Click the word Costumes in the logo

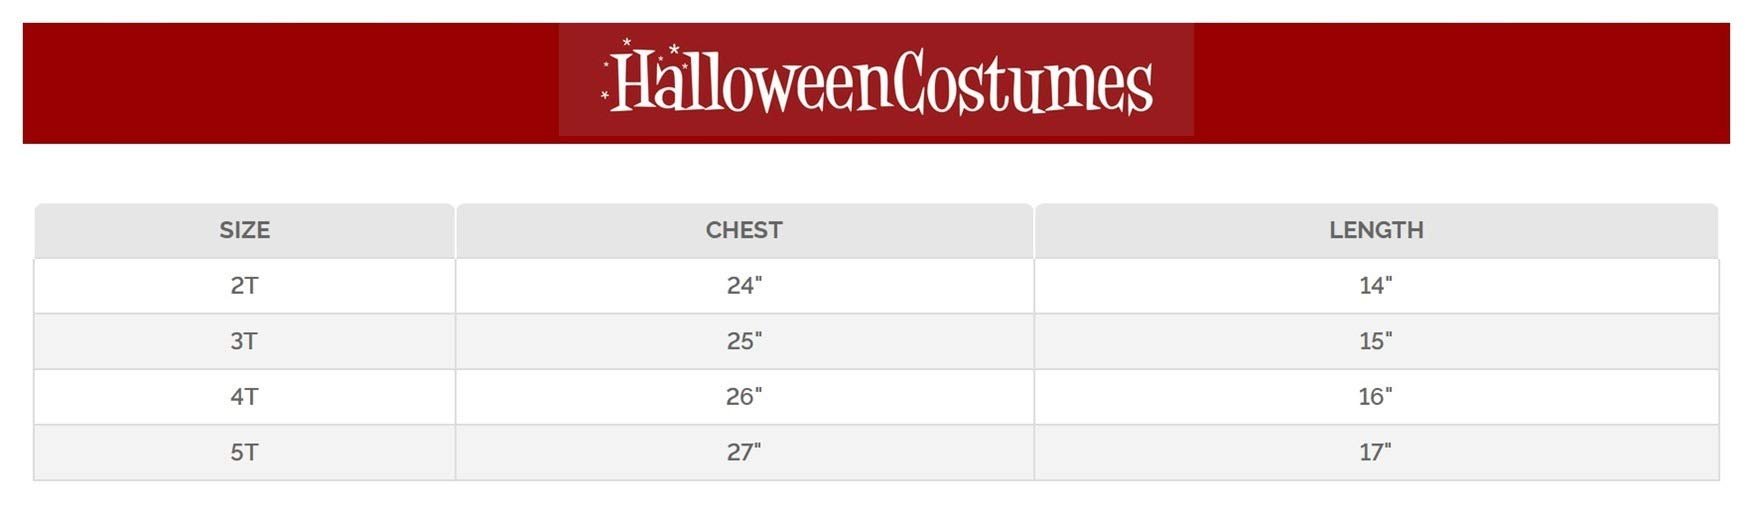(1022, 82)
